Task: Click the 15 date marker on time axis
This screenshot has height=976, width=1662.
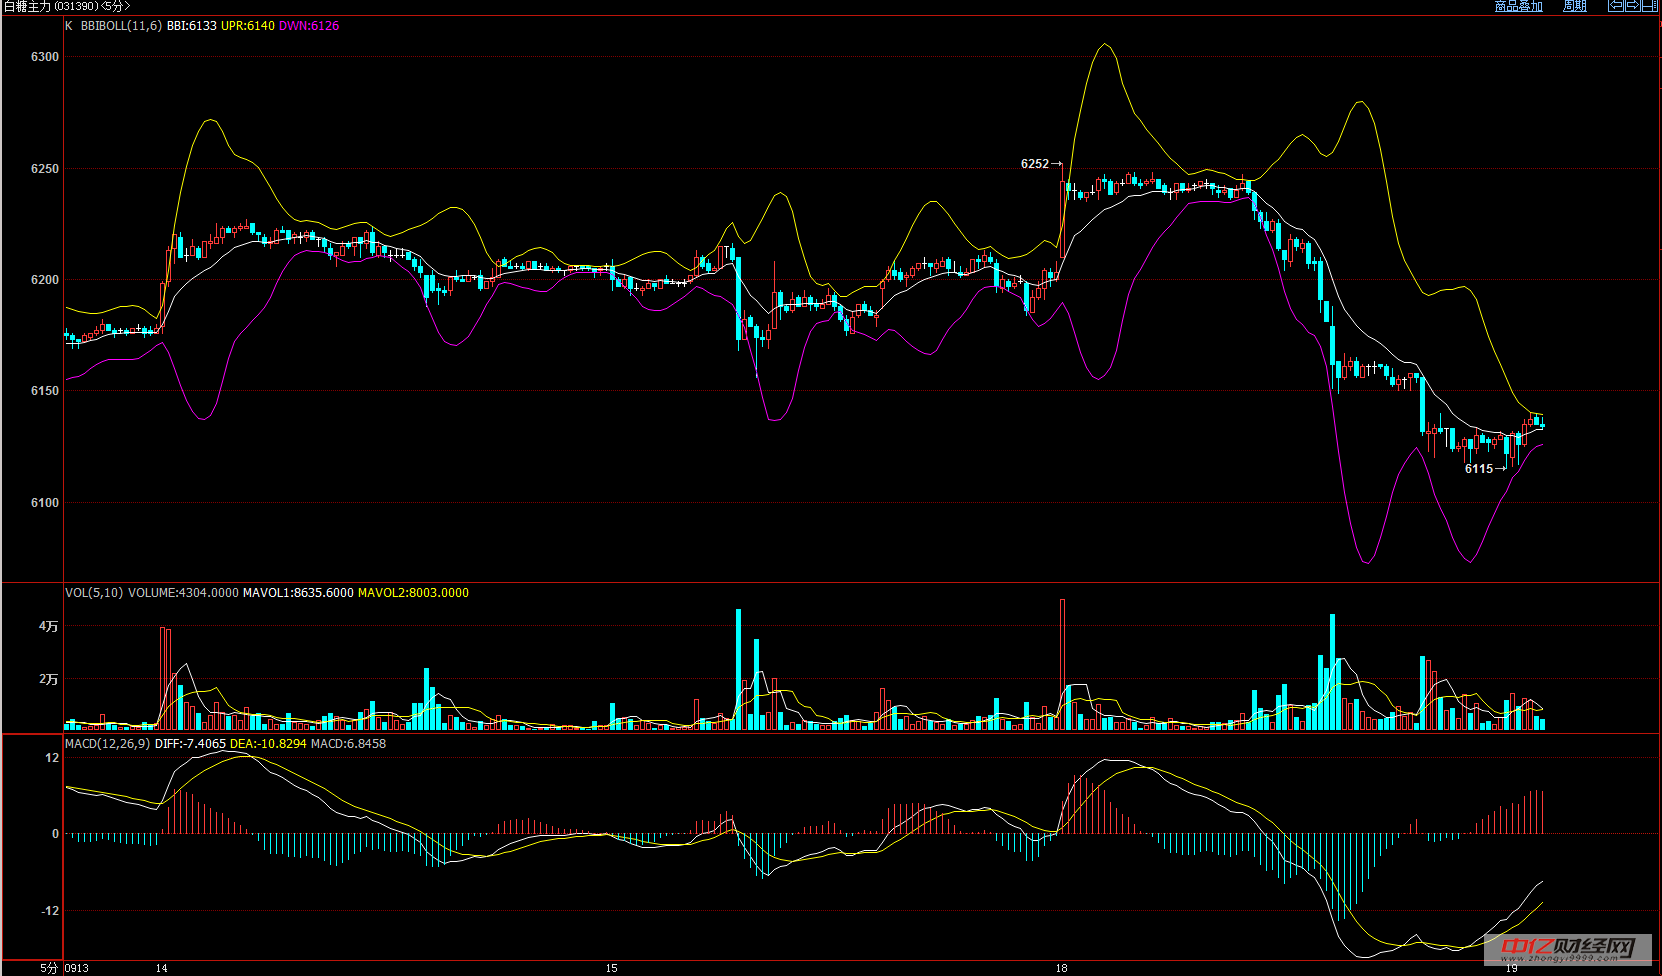Action: [x=612, y=968]
